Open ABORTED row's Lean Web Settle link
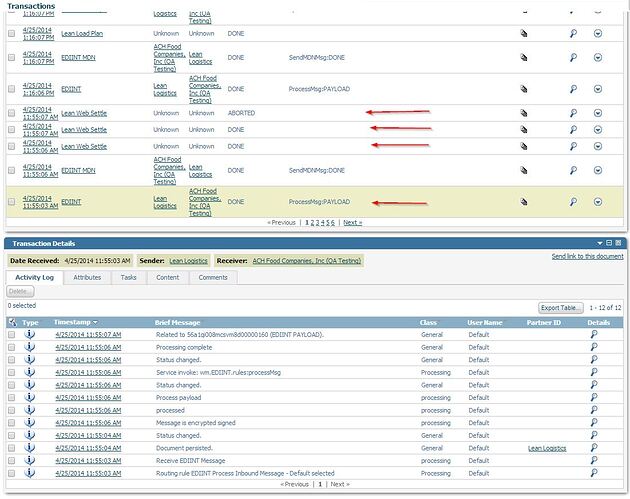Image resolution: width=630 pixels, height=499 pixels. pos(84,113)
